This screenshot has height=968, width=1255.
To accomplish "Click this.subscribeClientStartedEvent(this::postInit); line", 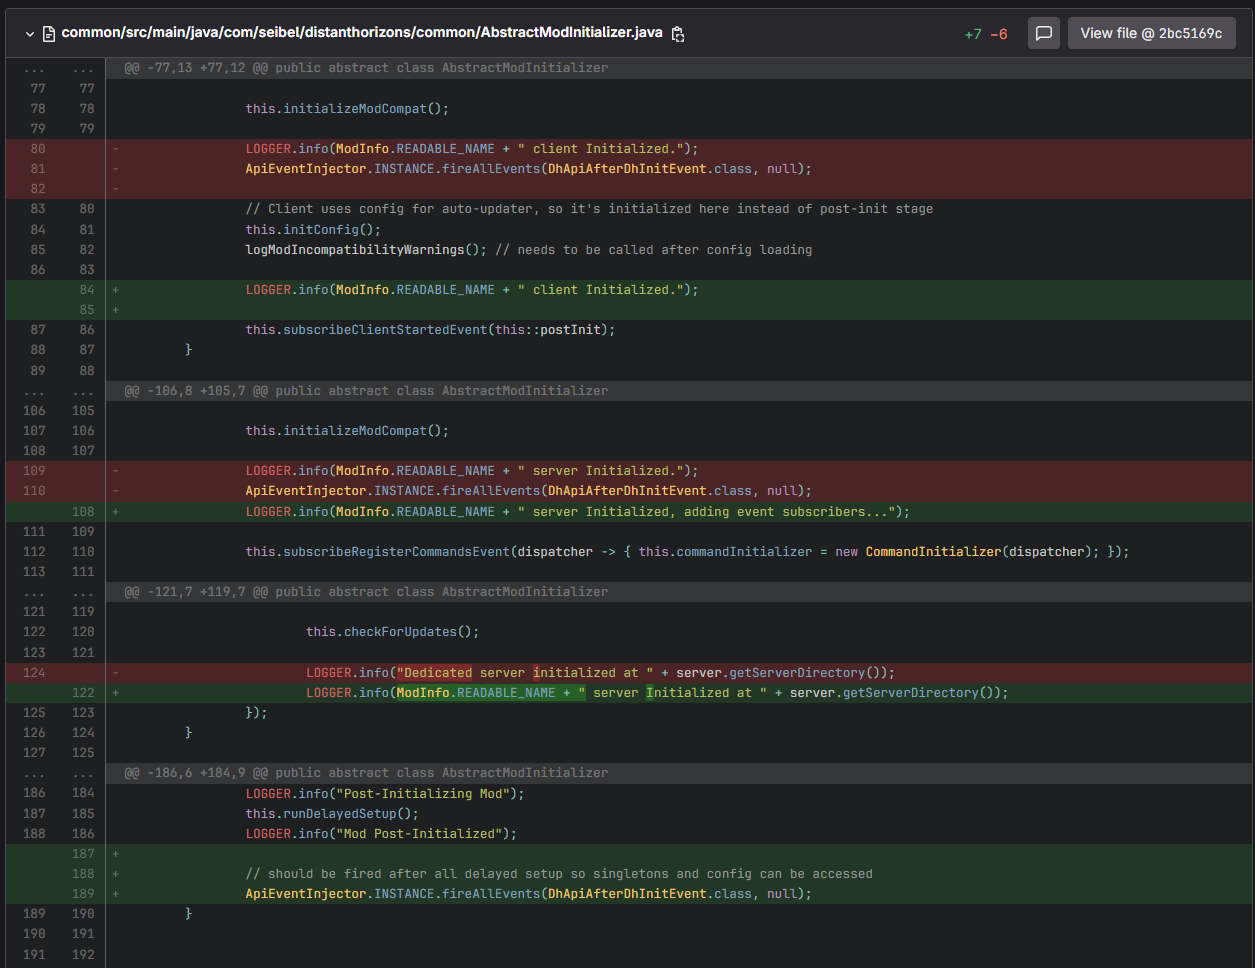I will click(430, 330).
